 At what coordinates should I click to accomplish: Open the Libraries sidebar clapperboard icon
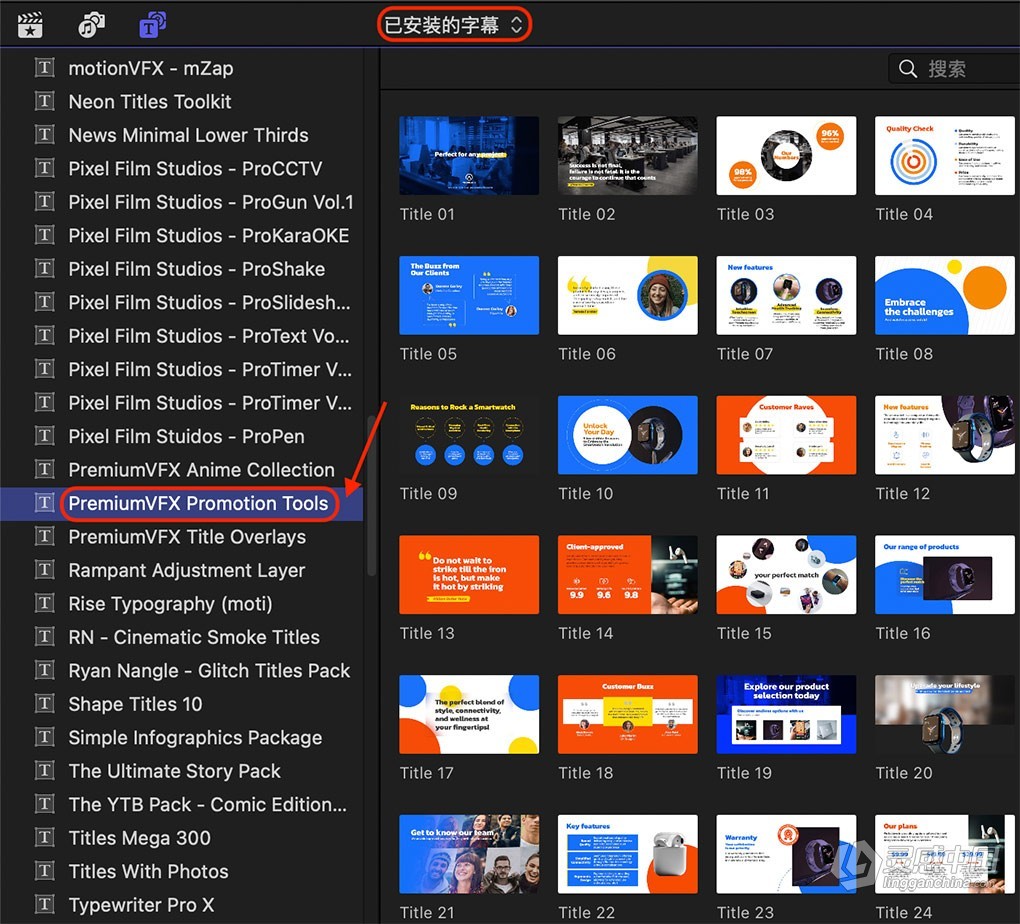click(x=31, y=25)
